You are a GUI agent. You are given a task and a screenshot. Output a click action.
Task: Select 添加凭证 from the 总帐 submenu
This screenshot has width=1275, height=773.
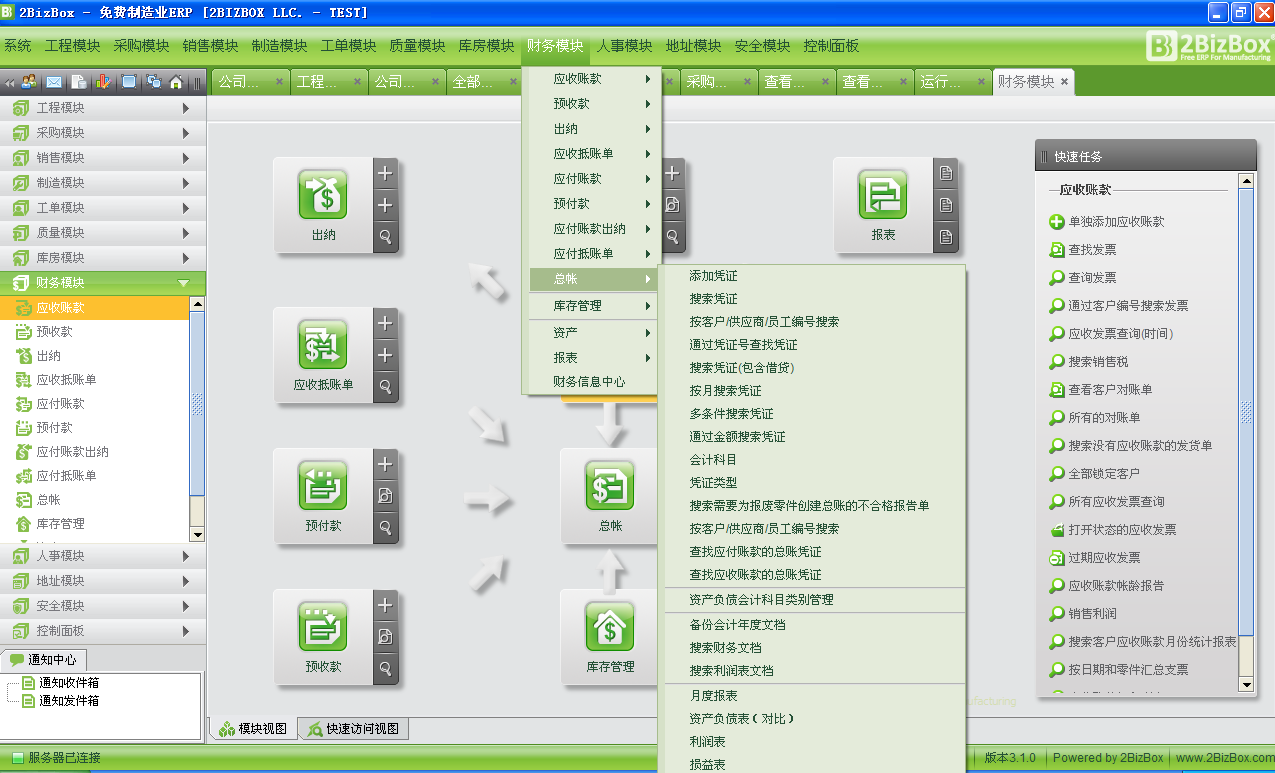[713, 276]
